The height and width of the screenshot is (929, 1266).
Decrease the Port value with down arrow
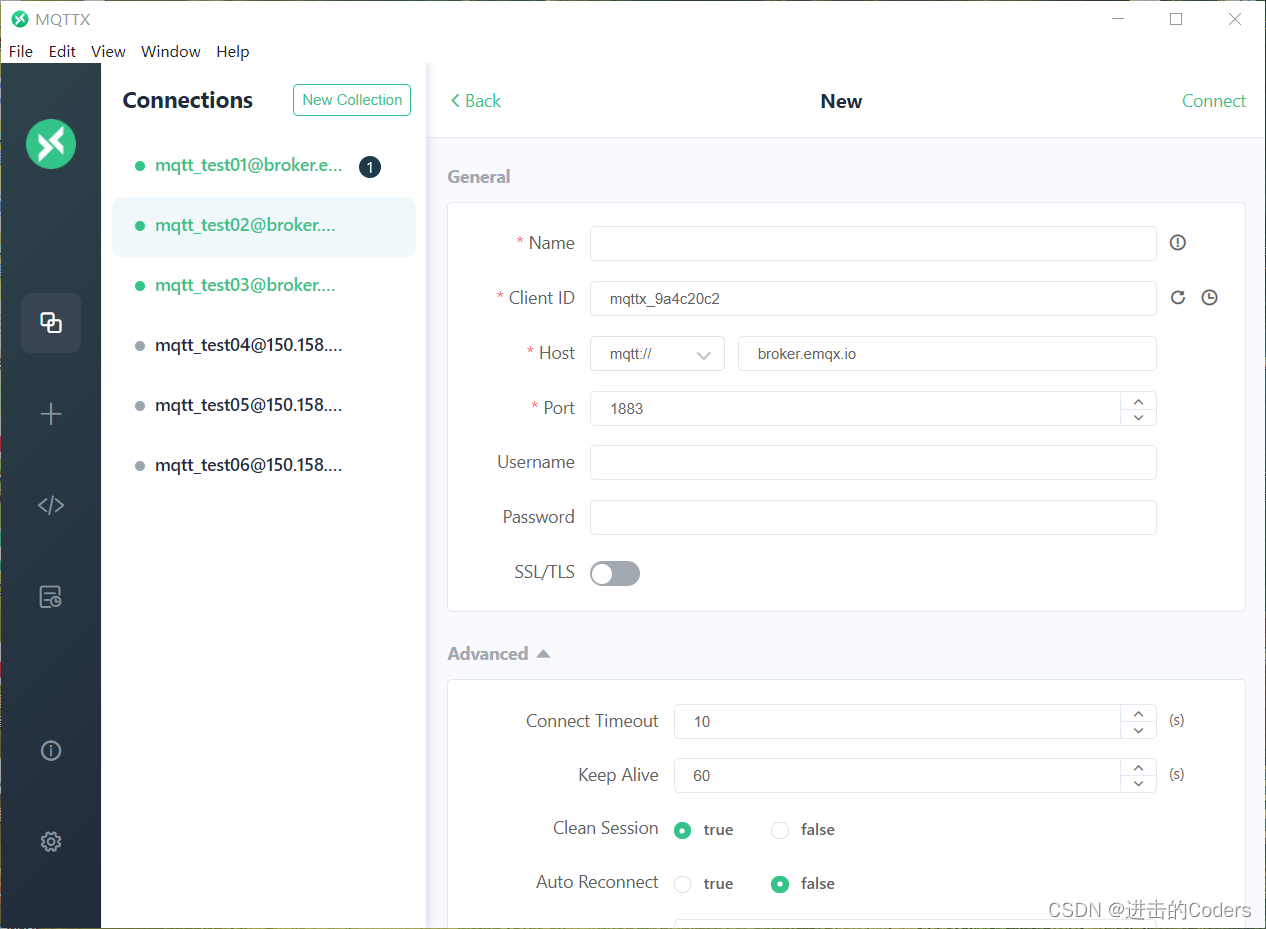[x=1138, y=417]
